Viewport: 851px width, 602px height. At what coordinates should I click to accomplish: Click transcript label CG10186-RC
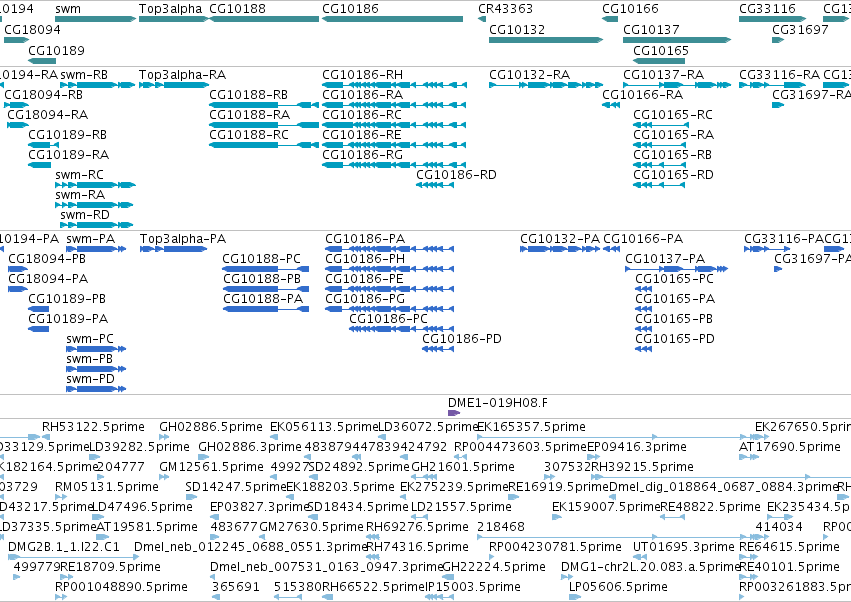pos(361,115)
